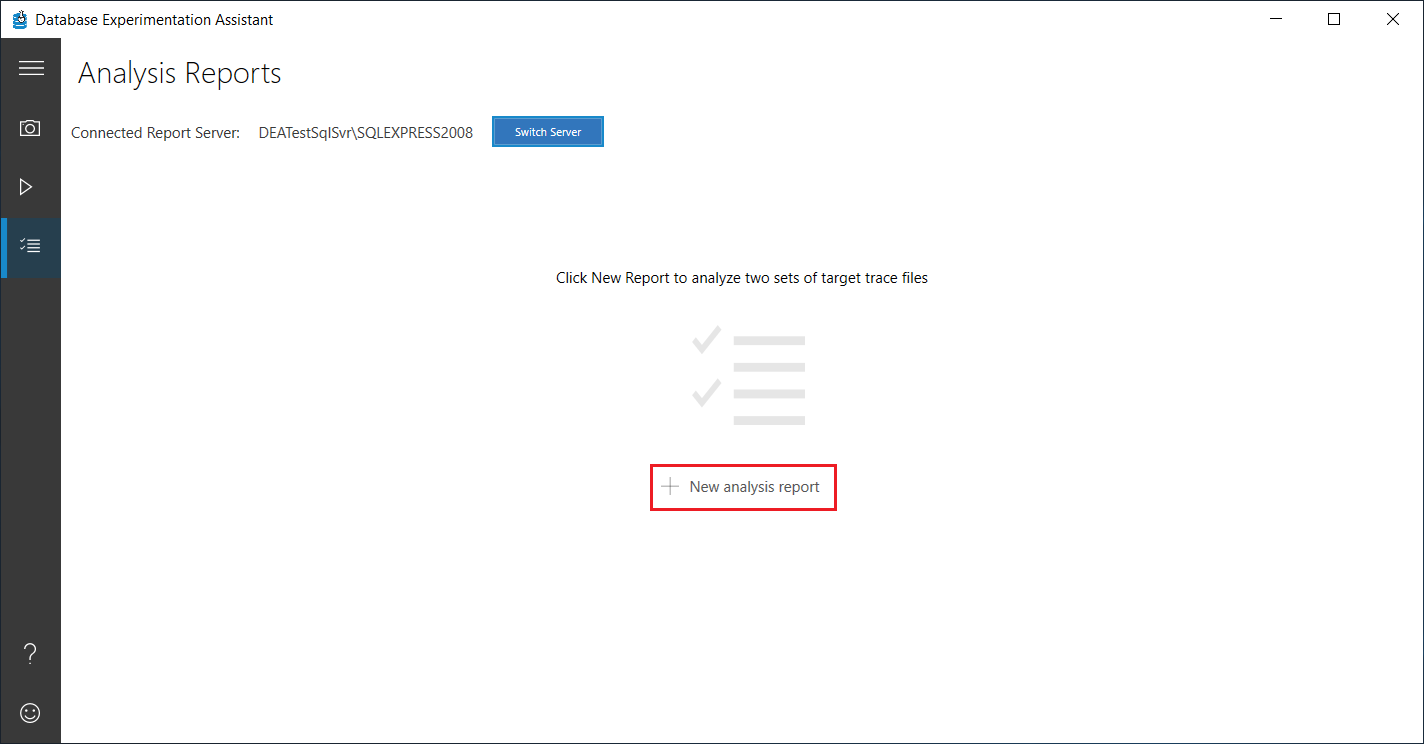Click the Analysis Reports heading

click(x=180, y=73)
